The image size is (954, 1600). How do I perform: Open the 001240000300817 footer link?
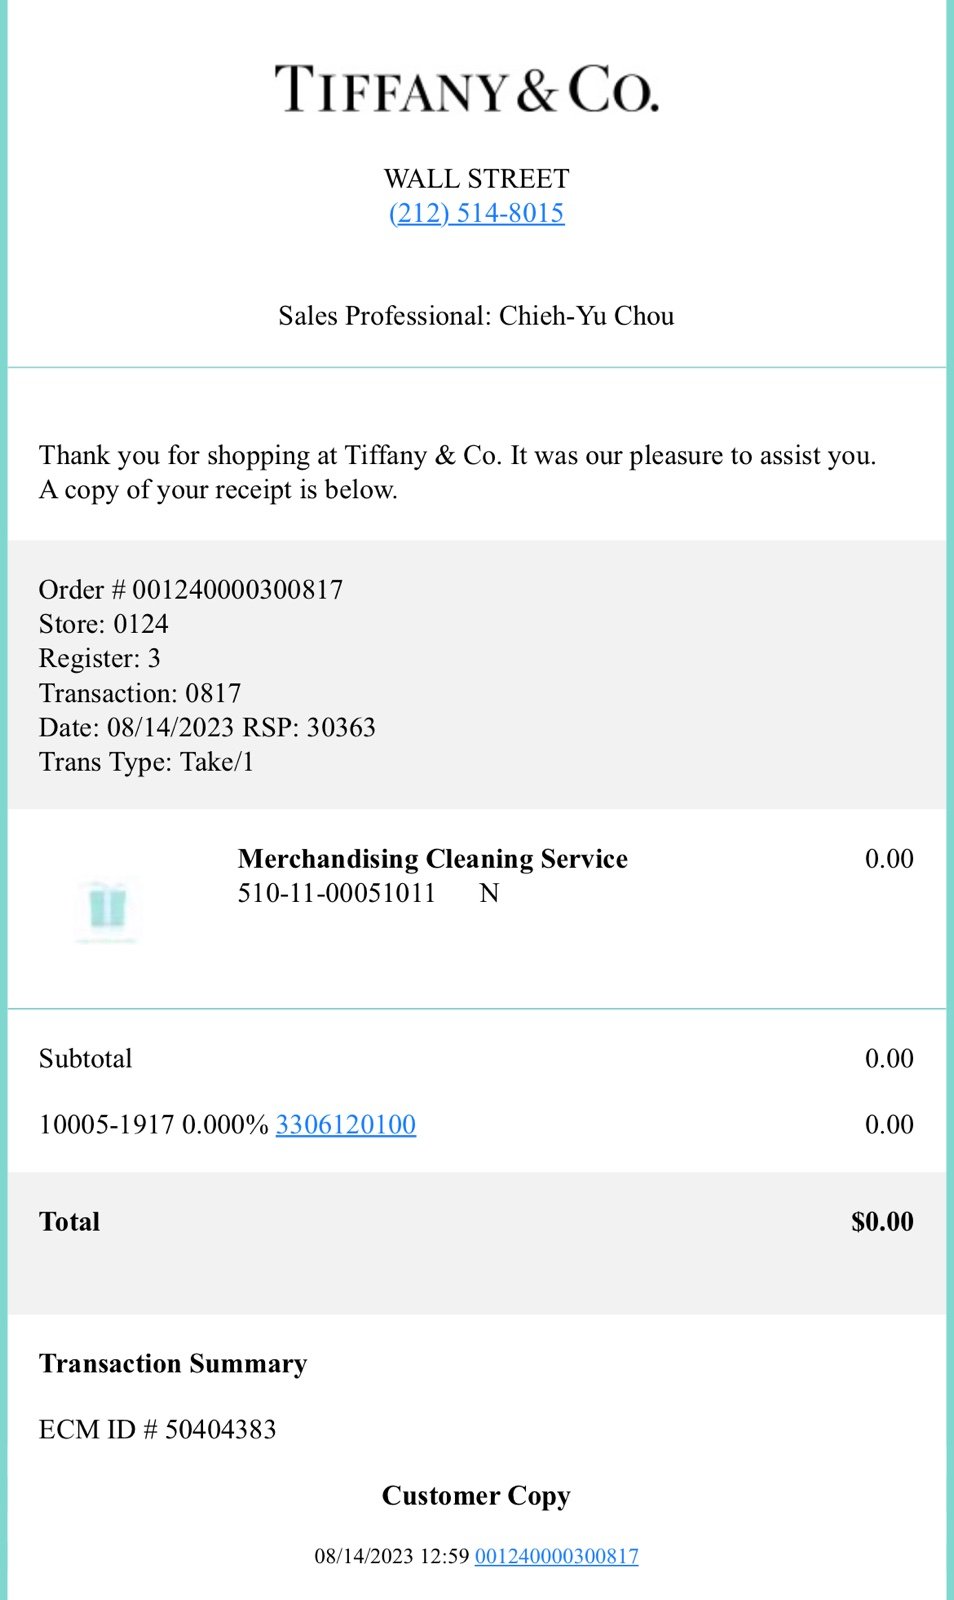click(557, 1556)
